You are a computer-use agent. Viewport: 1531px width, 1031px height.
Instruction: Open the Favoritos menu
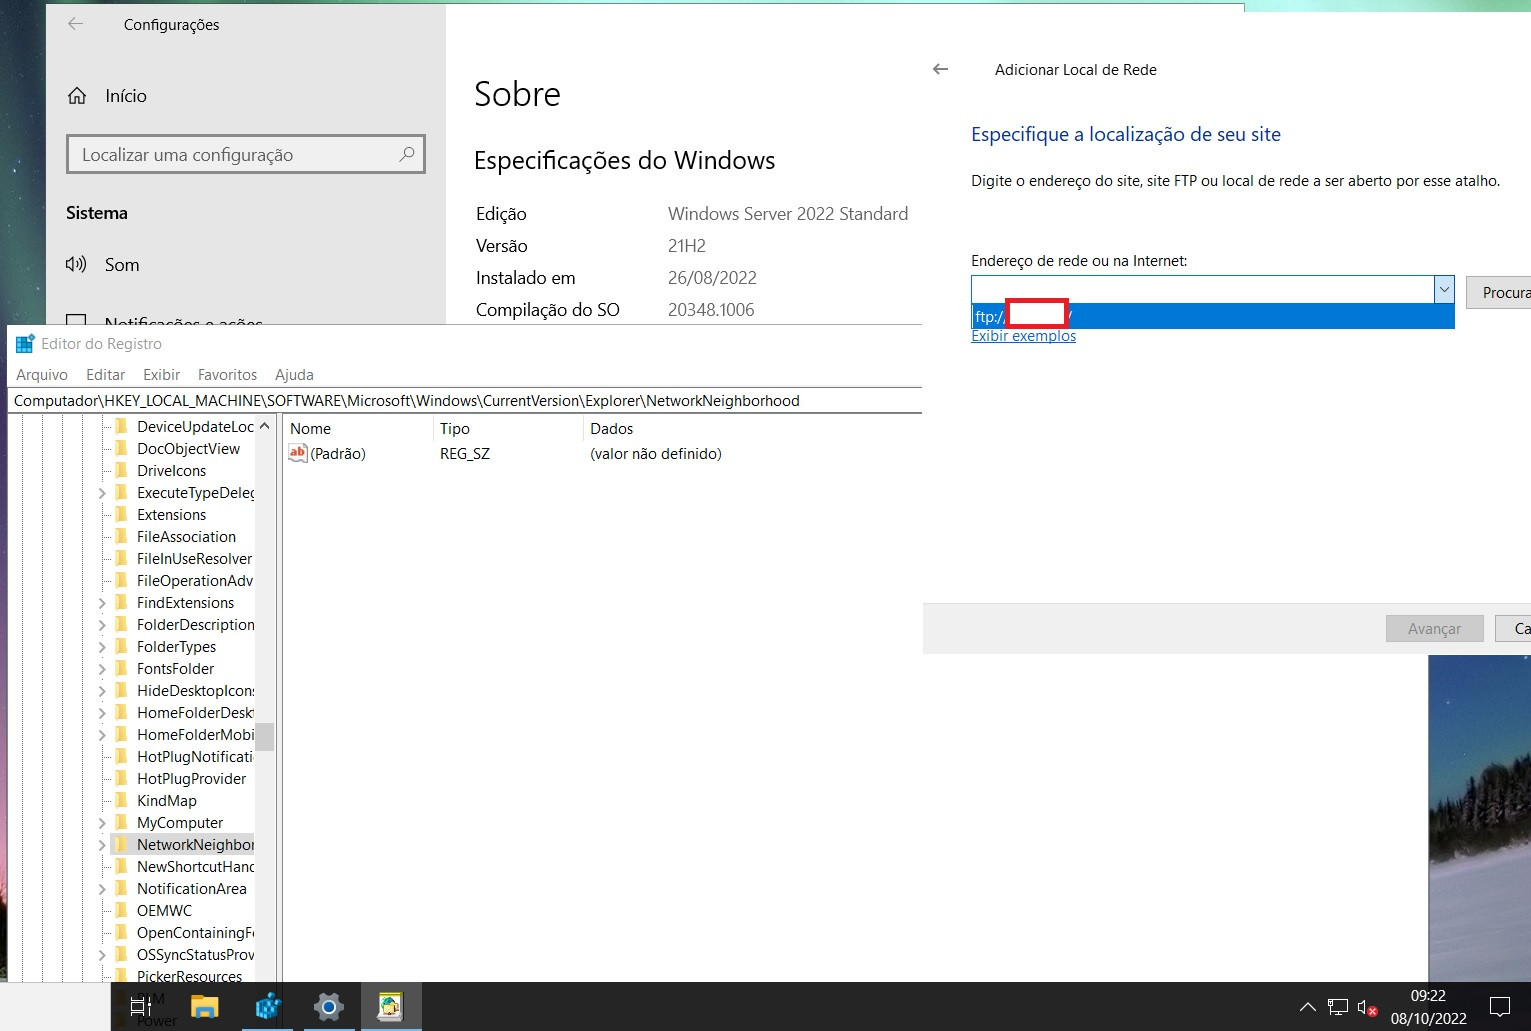tap(227, 375)
